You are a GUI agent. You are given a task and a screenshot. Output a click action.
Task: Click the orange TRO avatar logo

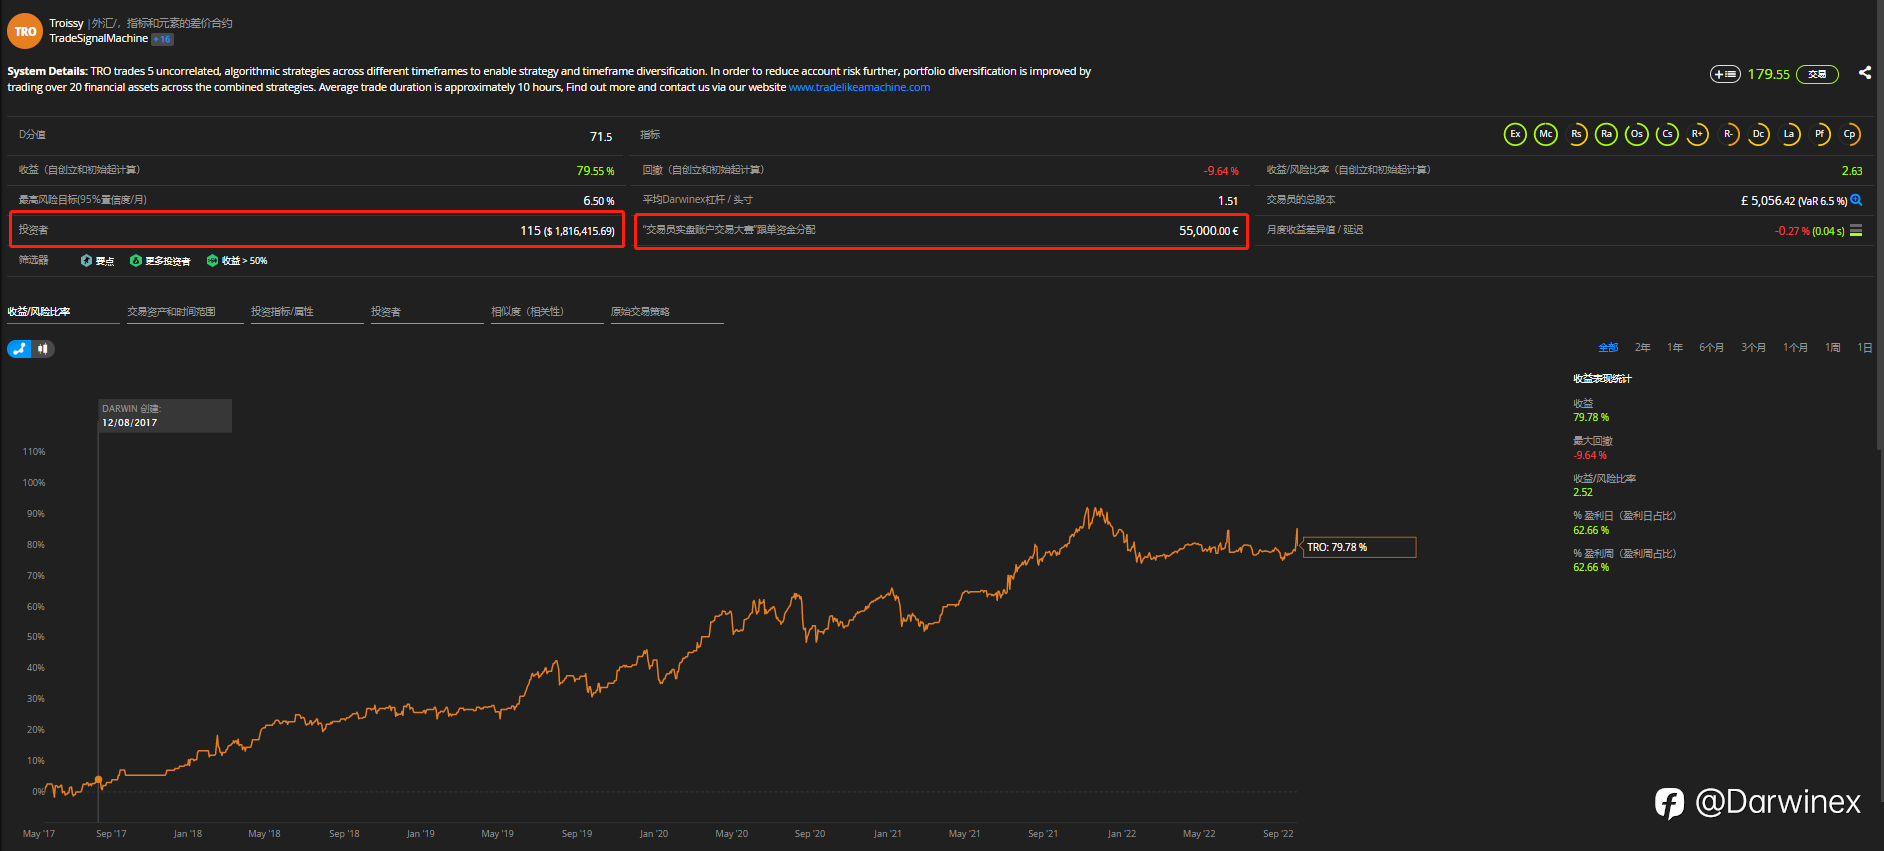[24, 31]
